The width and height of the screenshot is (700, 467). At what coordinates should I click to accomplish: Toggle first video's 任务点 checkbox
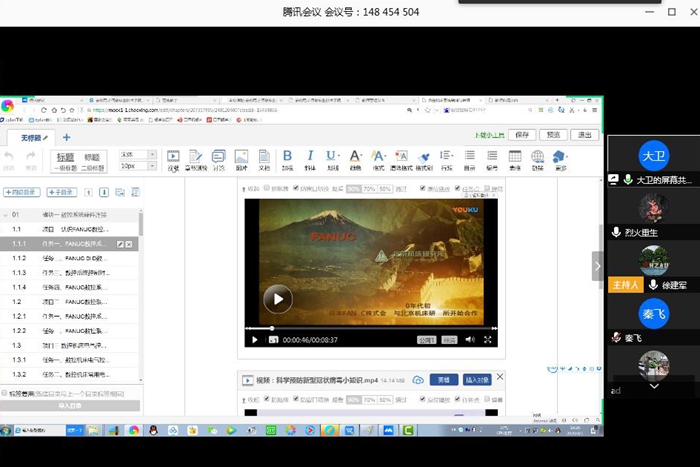pyautogui.click(x=458, y=188)
